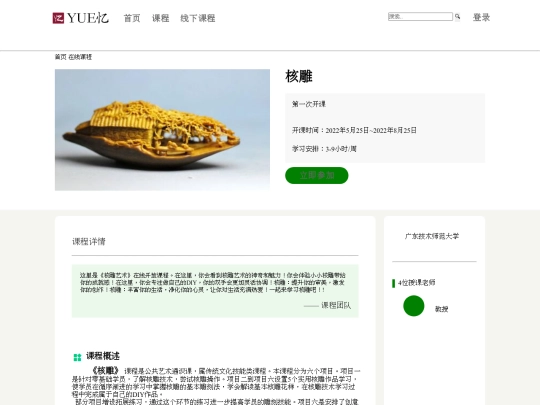The image size is (540, 405).
Task: Open the 首页 menu item
Action: tap(132, 18)
